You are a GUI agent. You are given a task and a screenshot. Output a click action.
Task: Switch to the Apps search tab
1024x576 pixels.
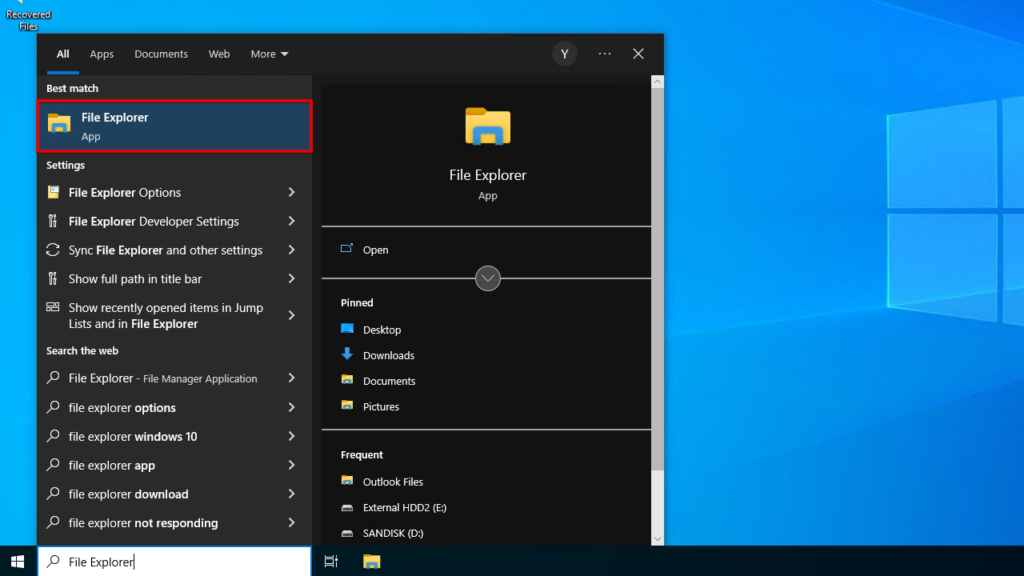(101, 54)
